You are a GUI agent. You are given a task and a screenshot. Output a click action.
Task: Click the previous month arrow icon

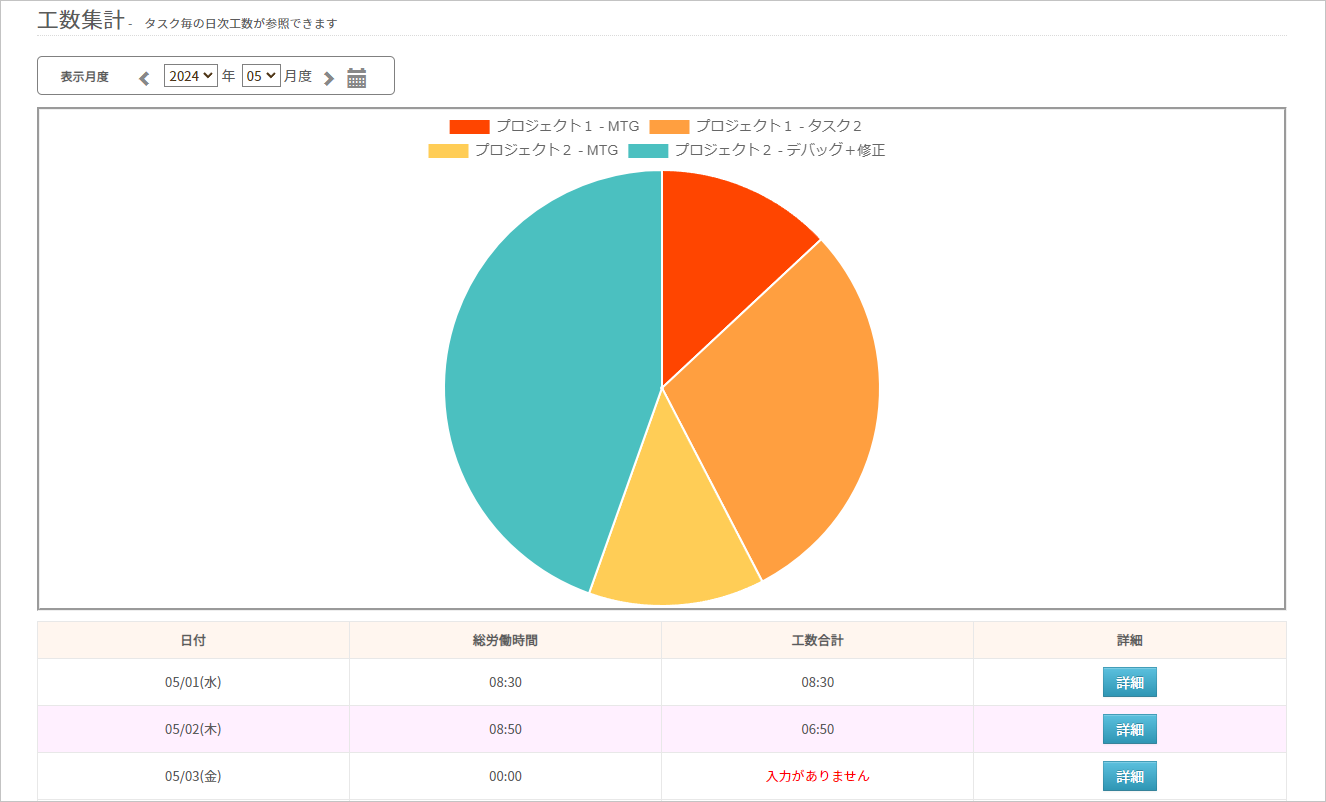pos(144,78)
